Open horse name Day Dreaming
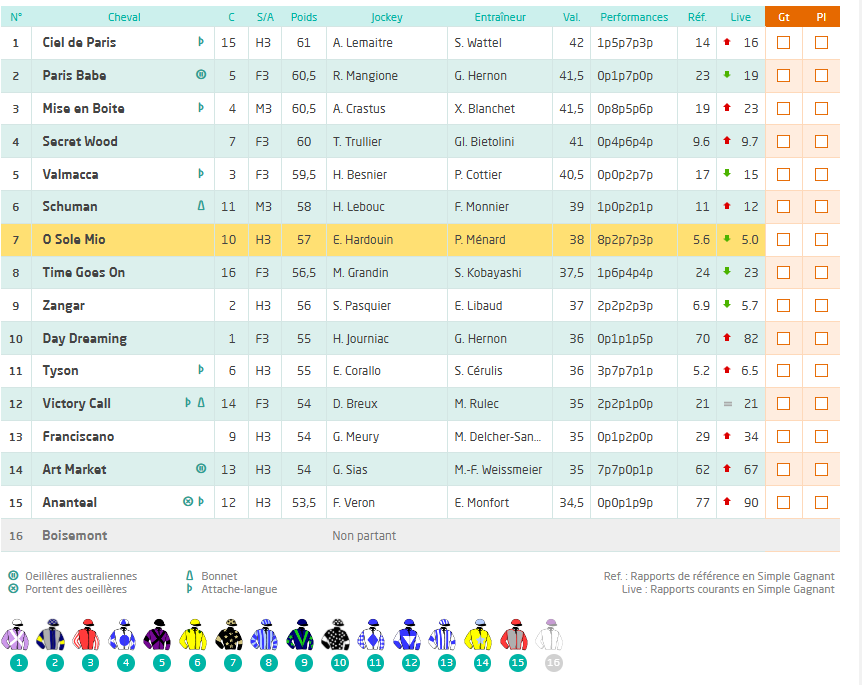 84,339
